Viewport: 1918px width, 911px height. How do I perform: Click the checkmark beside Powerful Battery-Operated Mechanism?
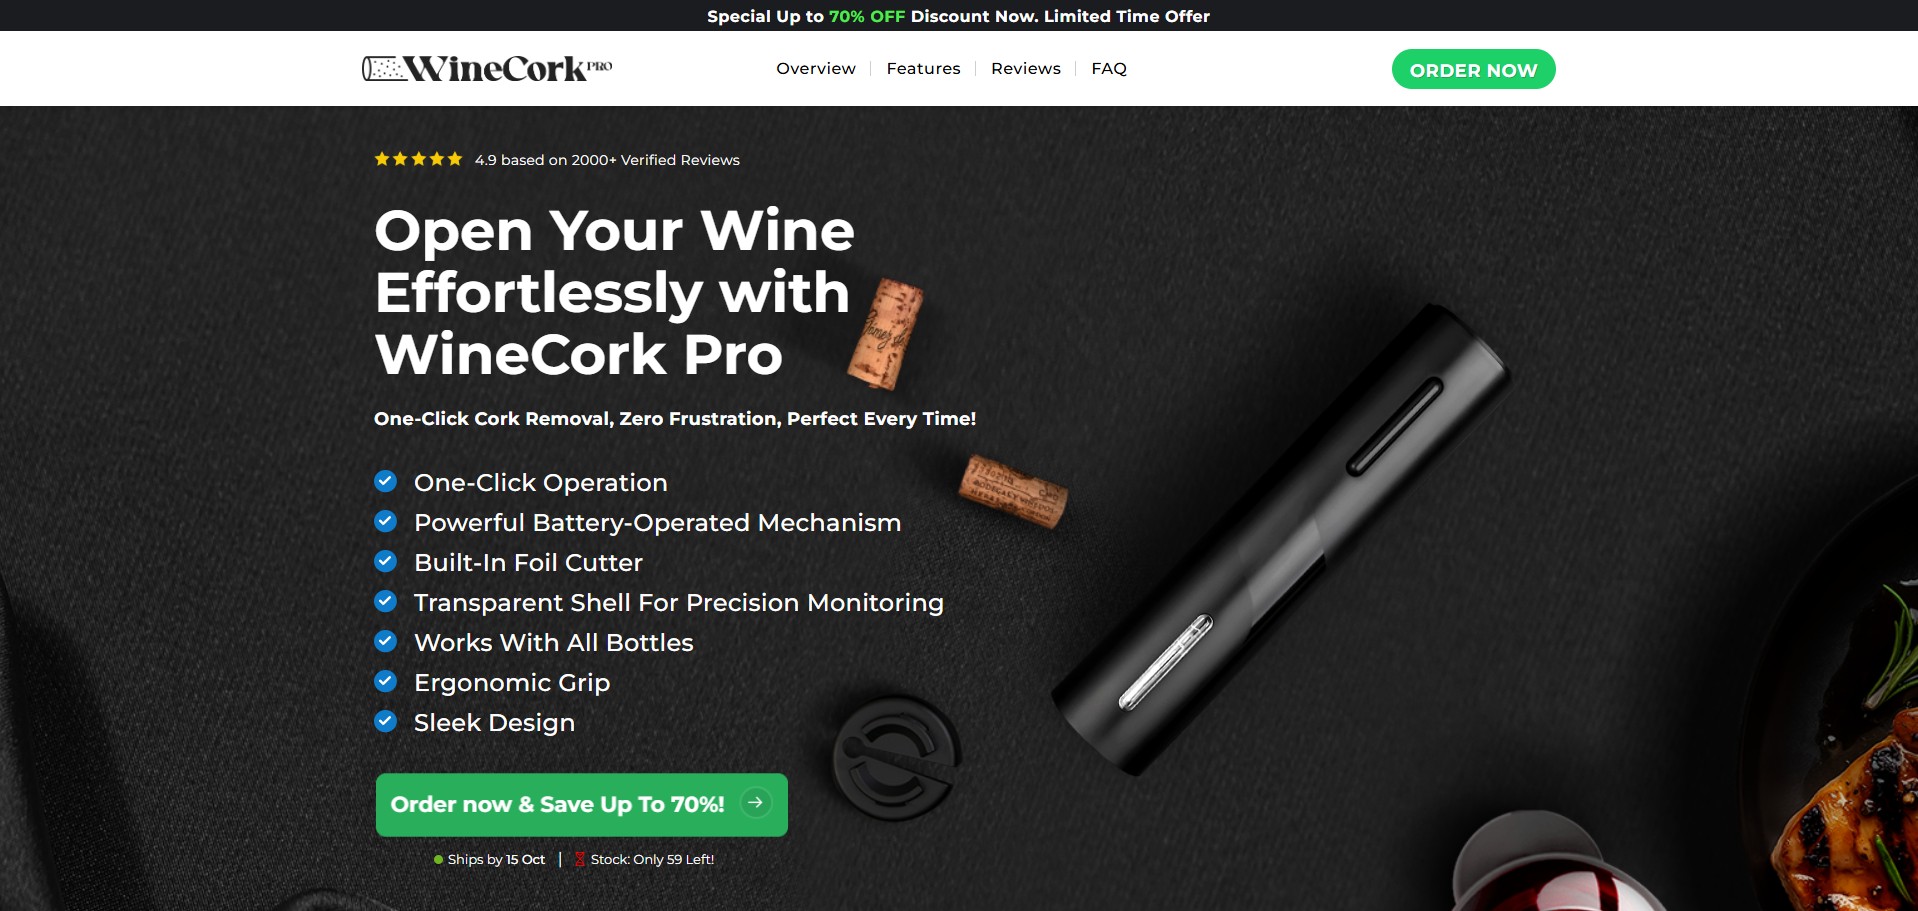386,521
